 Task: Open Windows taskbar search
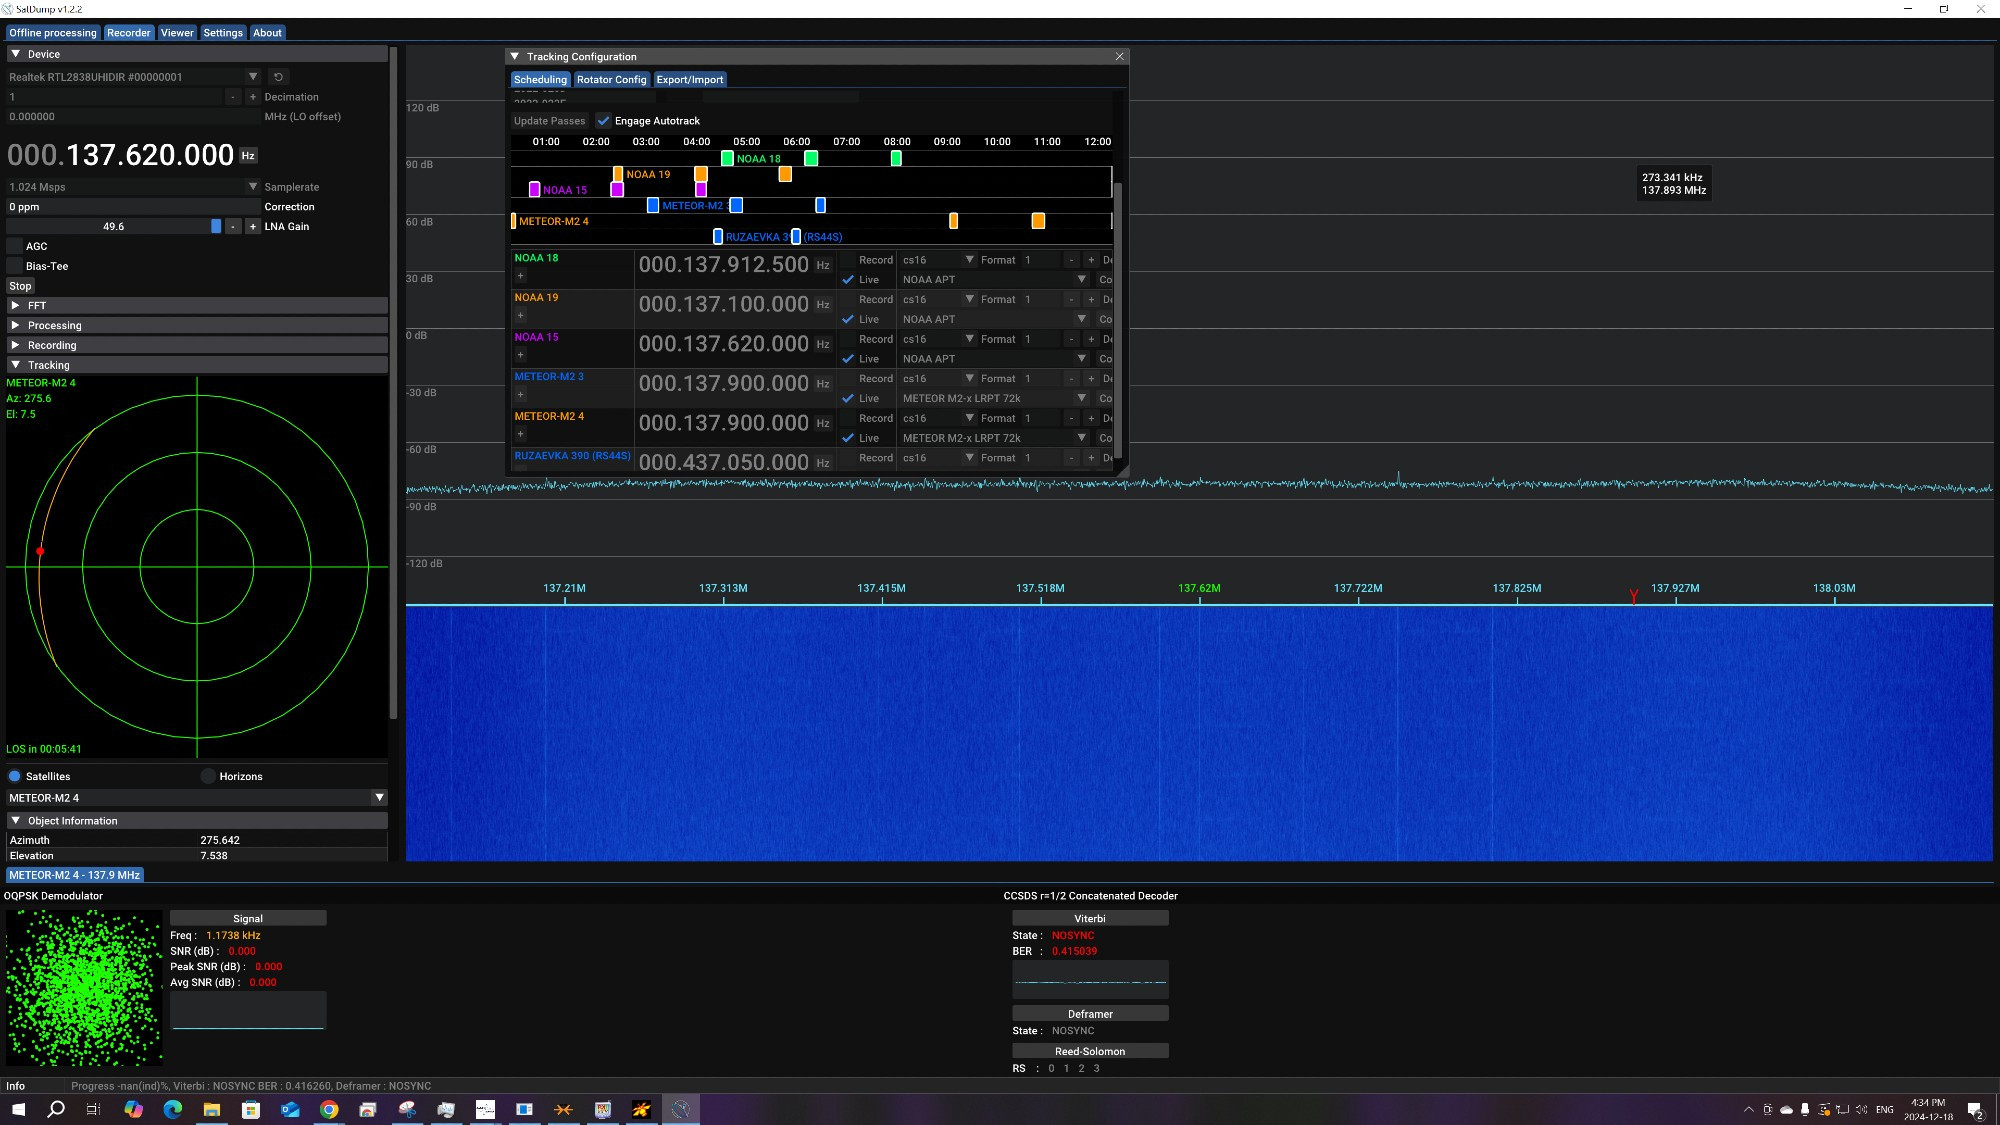[x=56, y=1109]
